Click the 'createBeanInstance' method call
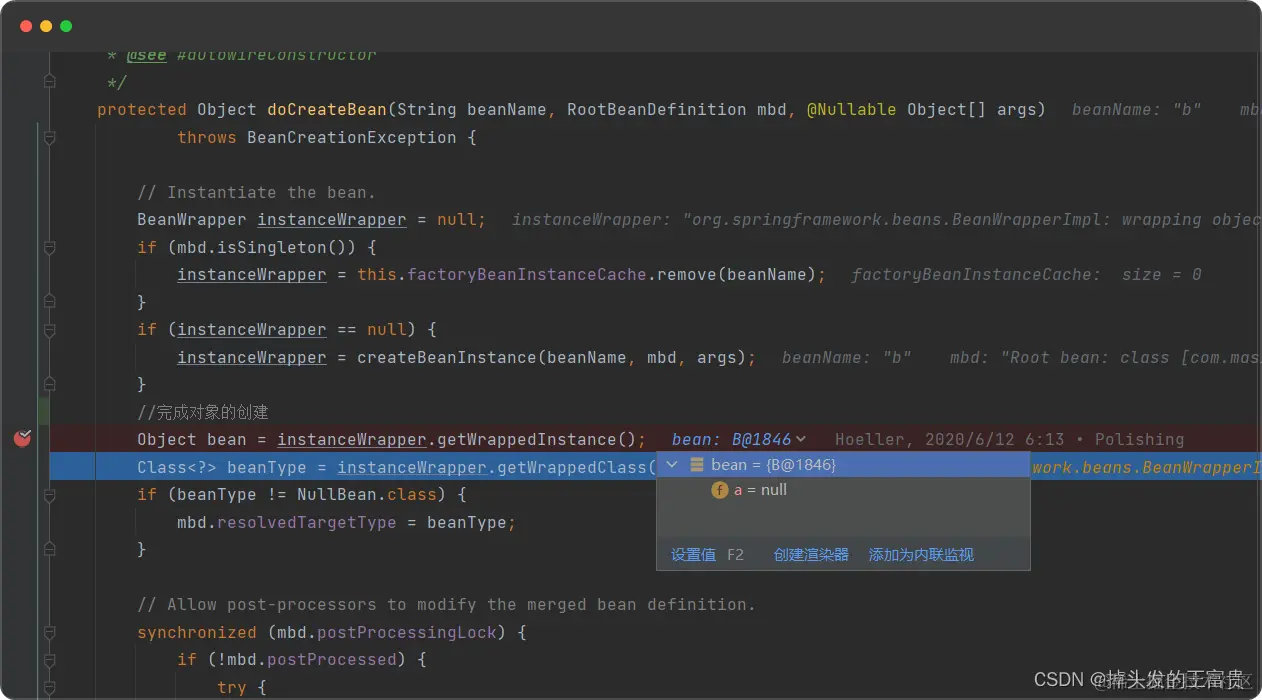1262x700 pixels. click(446, 357)
